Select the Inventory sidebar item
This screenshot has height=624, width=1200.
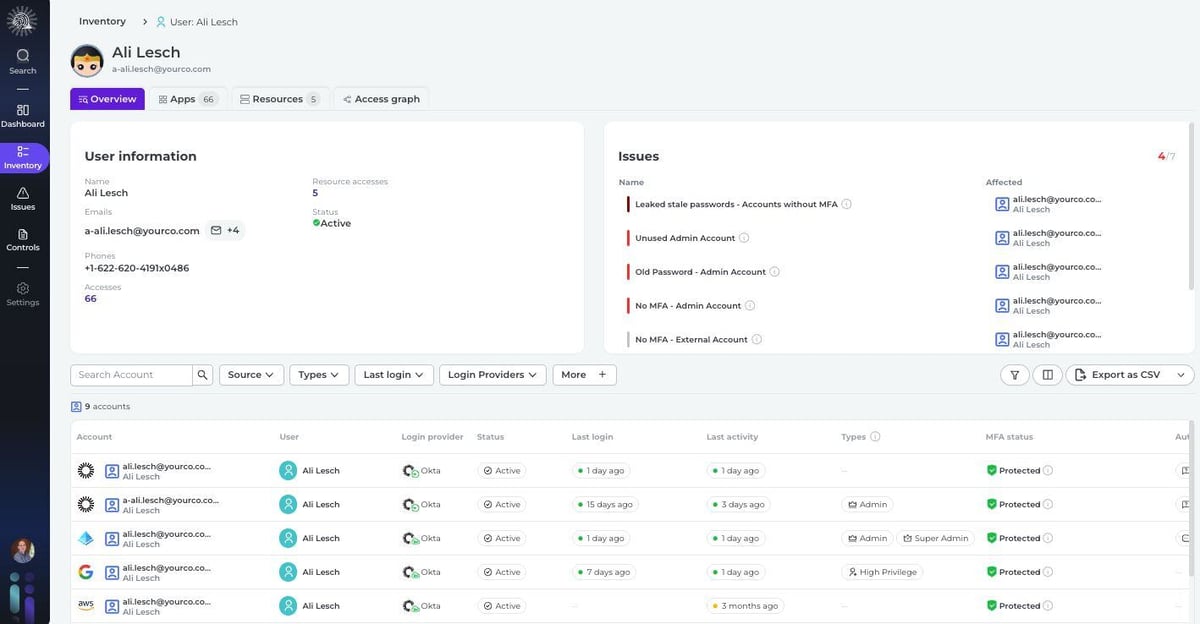(x=23, y=158)
